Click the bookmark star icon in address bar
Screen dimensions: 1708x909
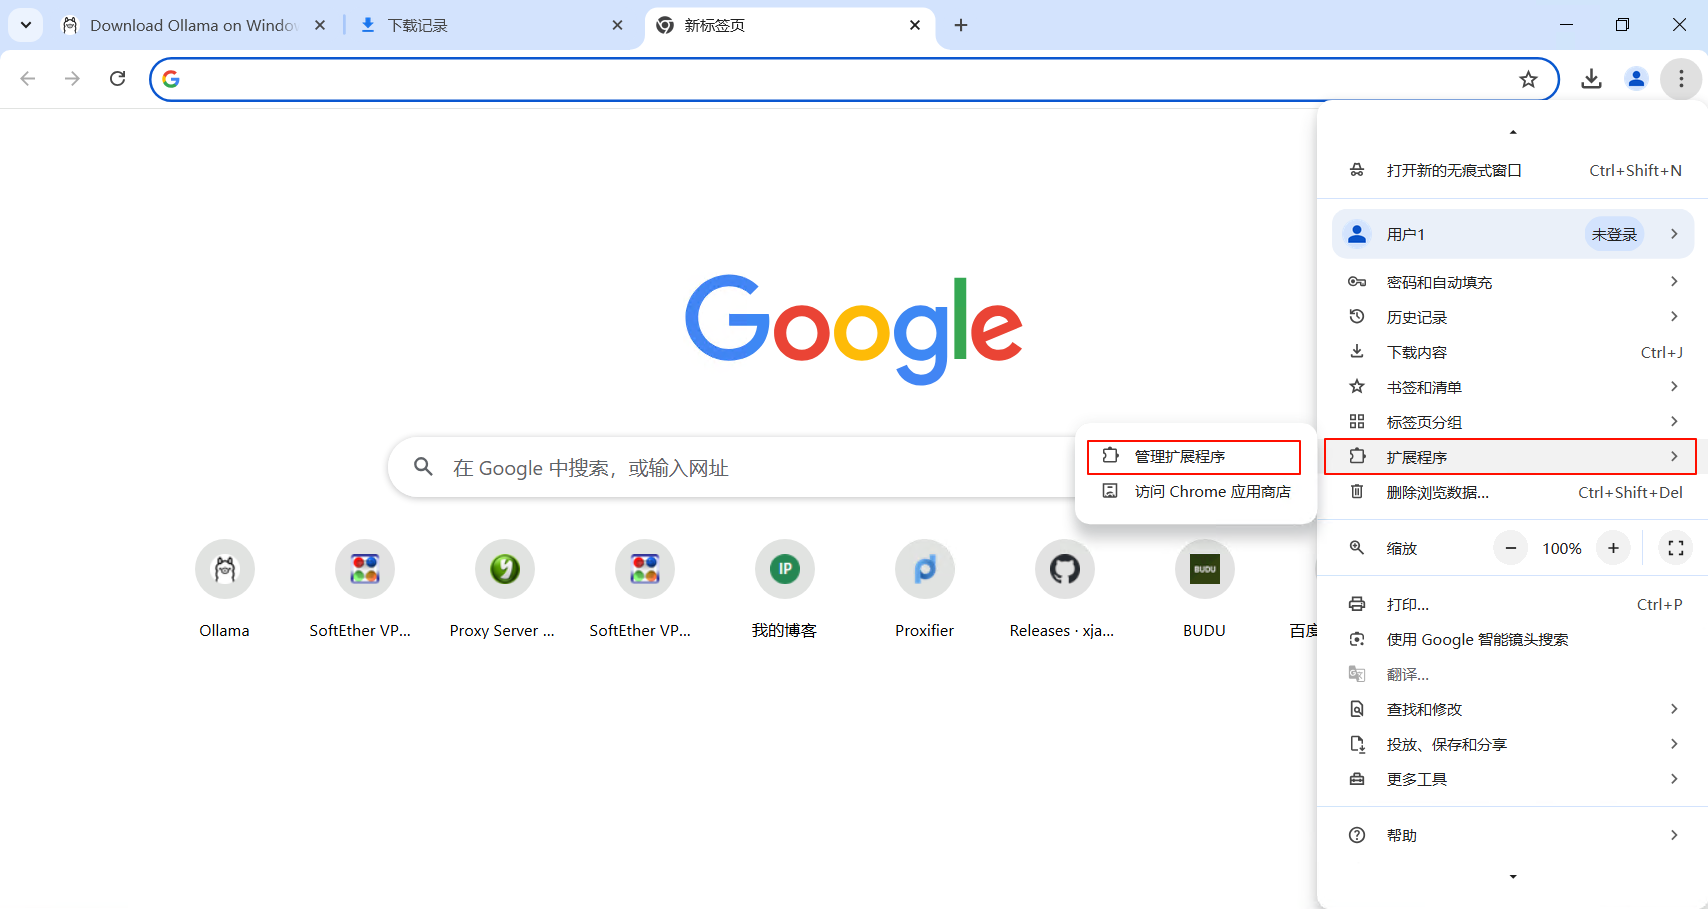pos(1528,79)
